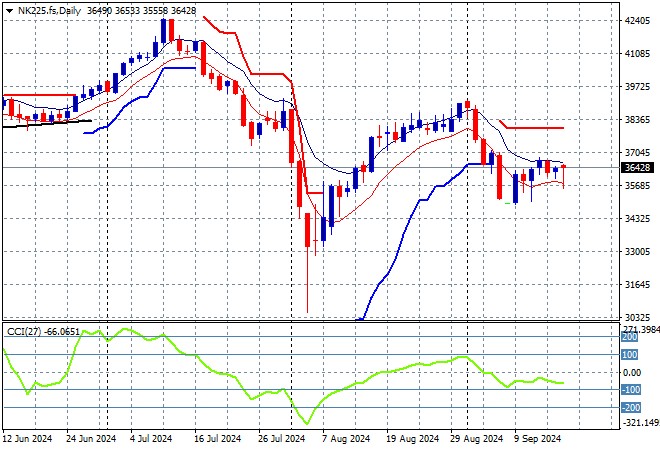
Task: Click the OHLC values 36490 36533 35558 36428
Action: [x=141, y=11]
